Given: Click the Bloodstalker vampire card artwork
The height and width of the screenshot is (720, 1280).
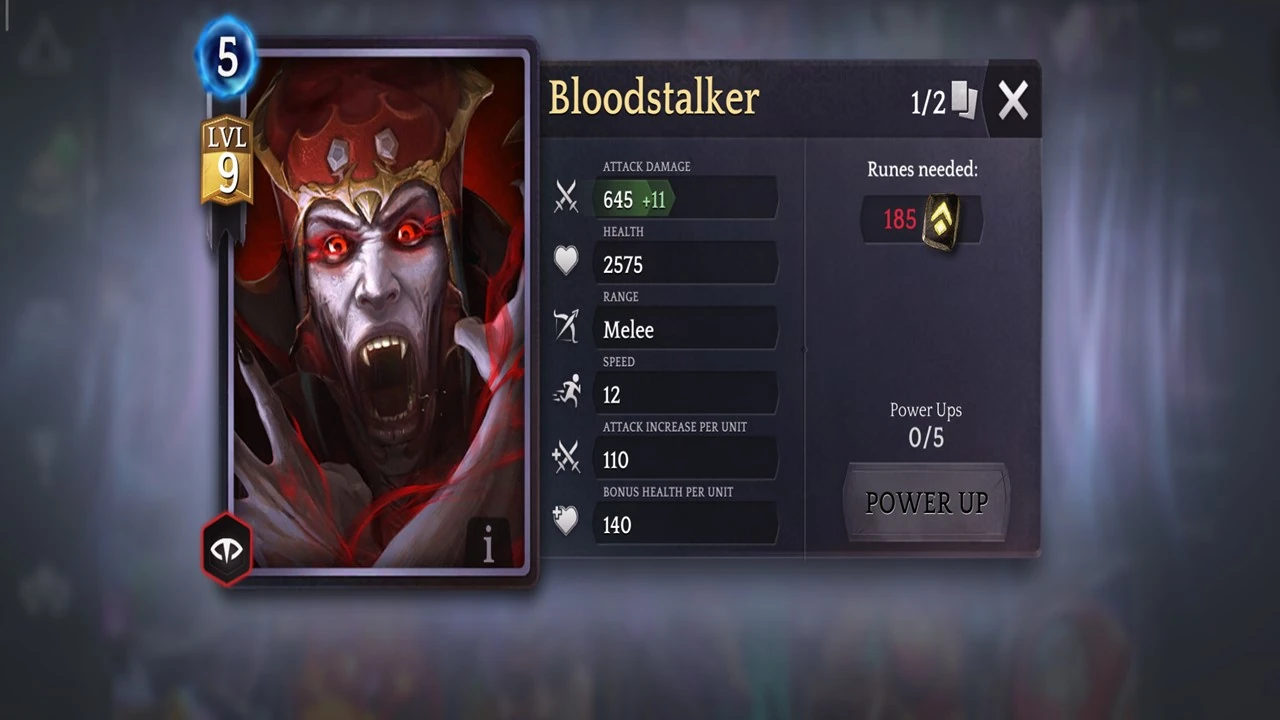Looking at the screenshot, I should 380,312.
